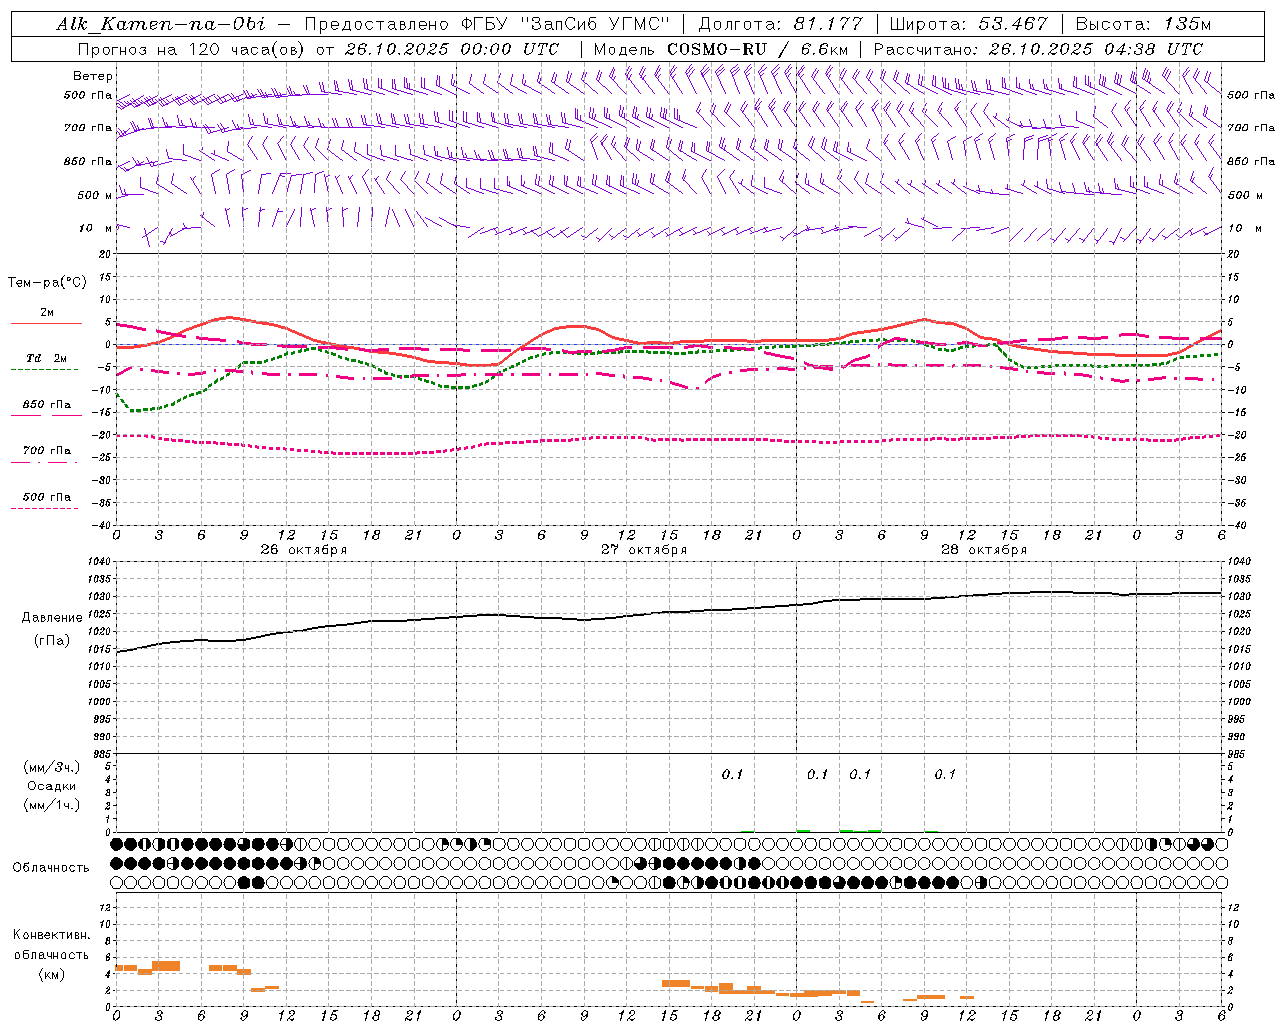Screen dimensions: 1280x1024
Task: Click the 700 гПа temperature legend entry
Action: (x=46, y=451)
